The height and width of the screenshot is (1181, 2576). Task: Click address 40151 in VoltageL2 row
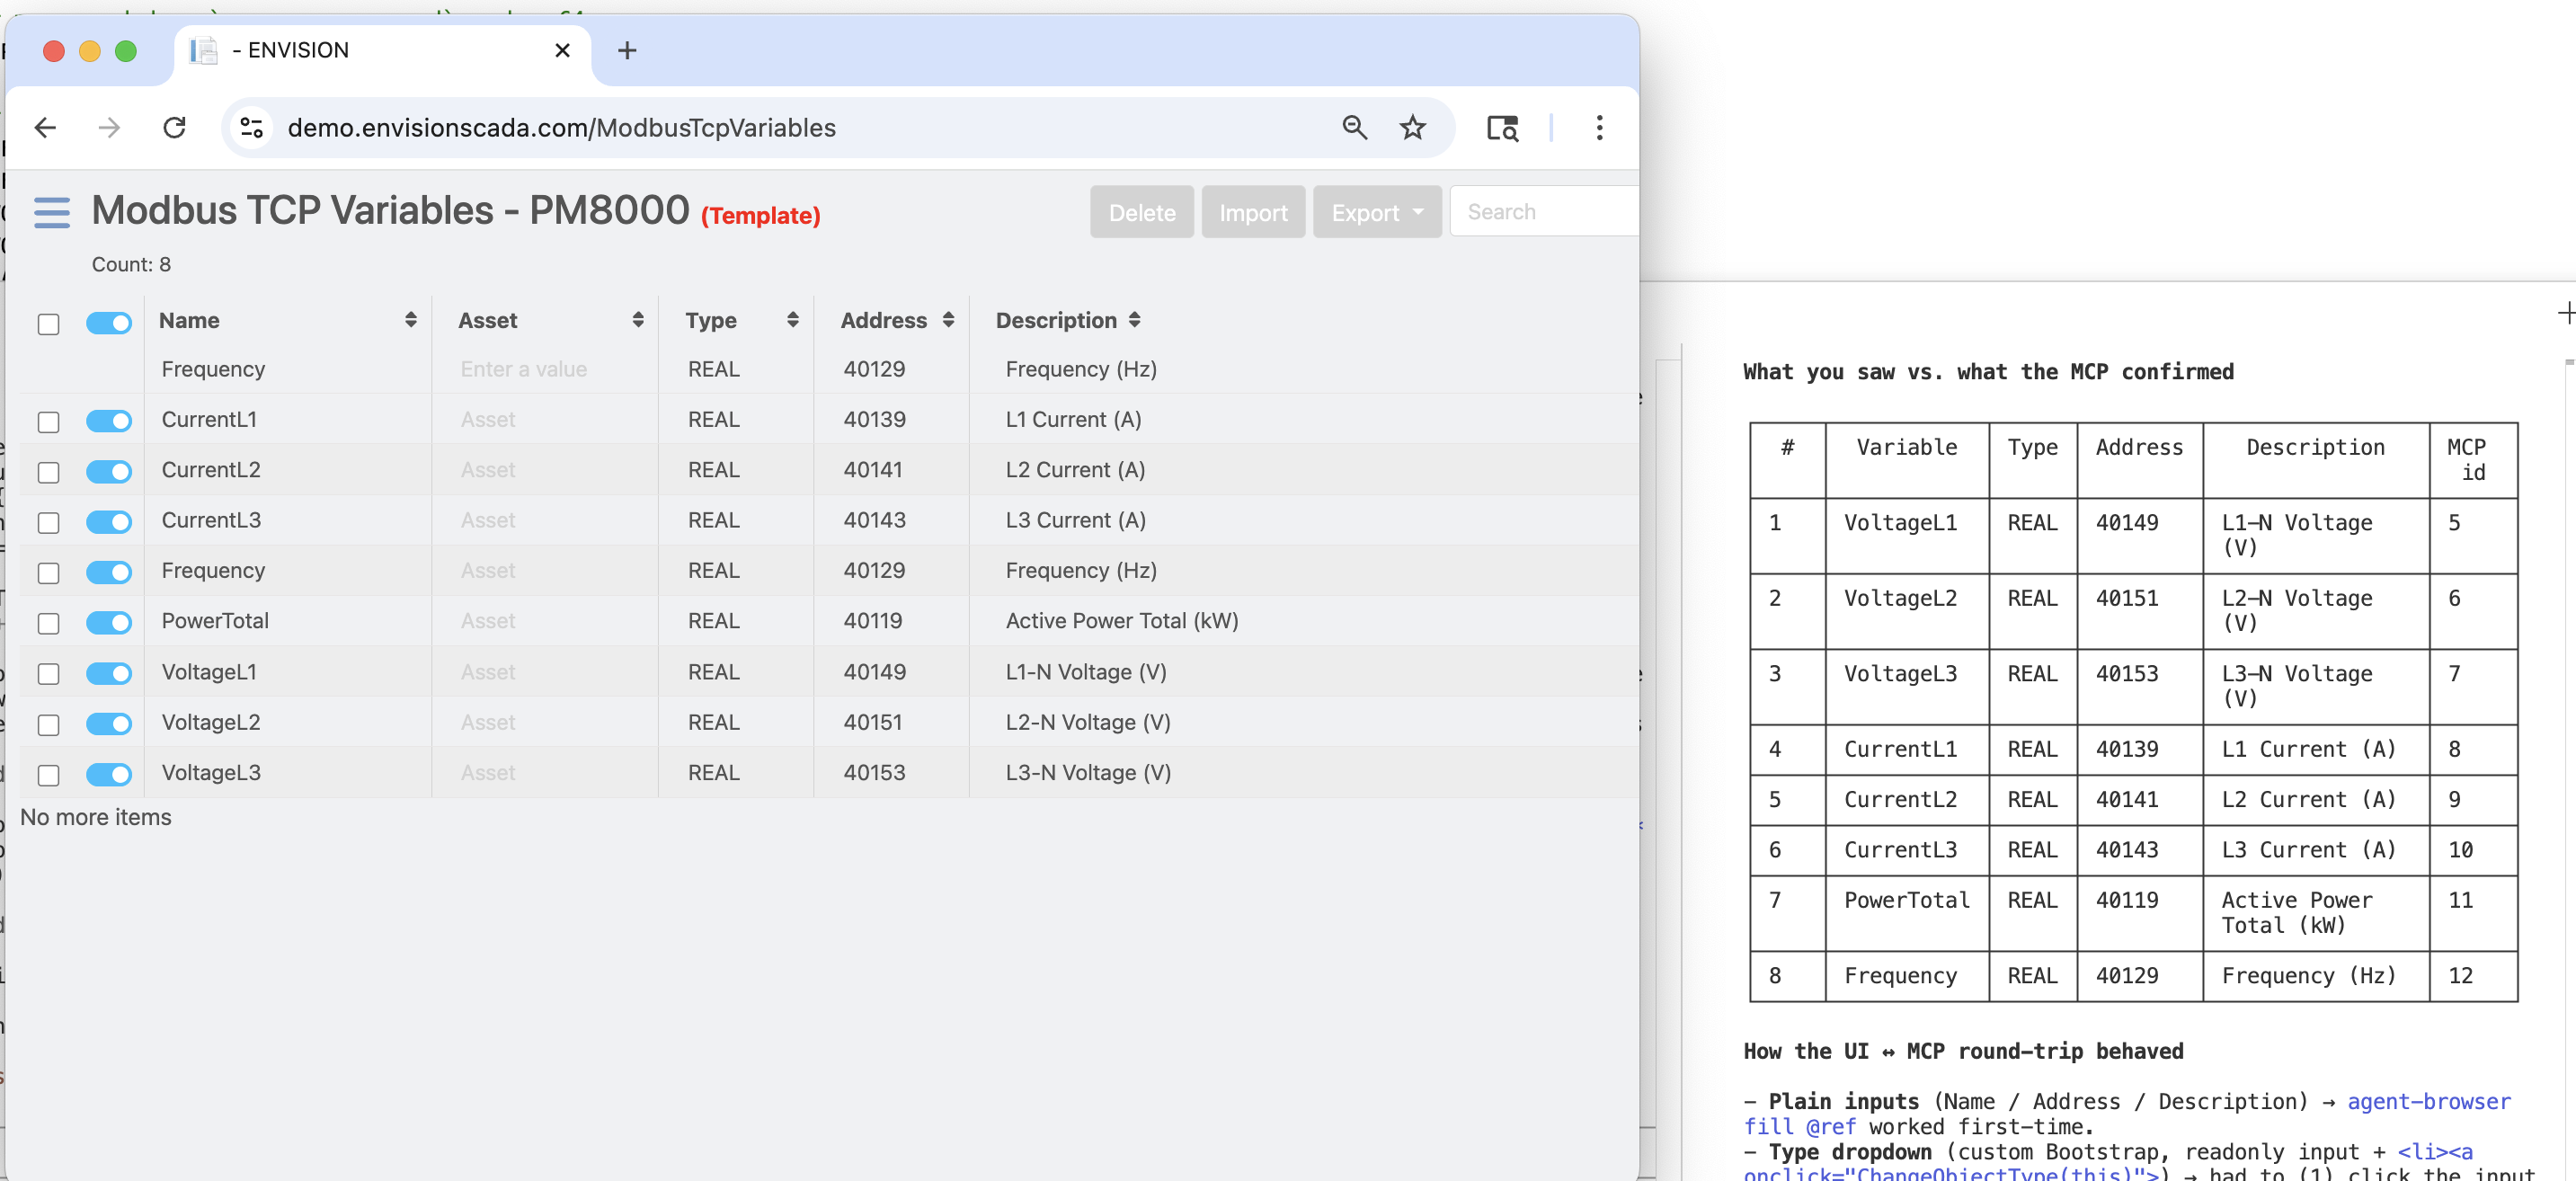point(872,722)
